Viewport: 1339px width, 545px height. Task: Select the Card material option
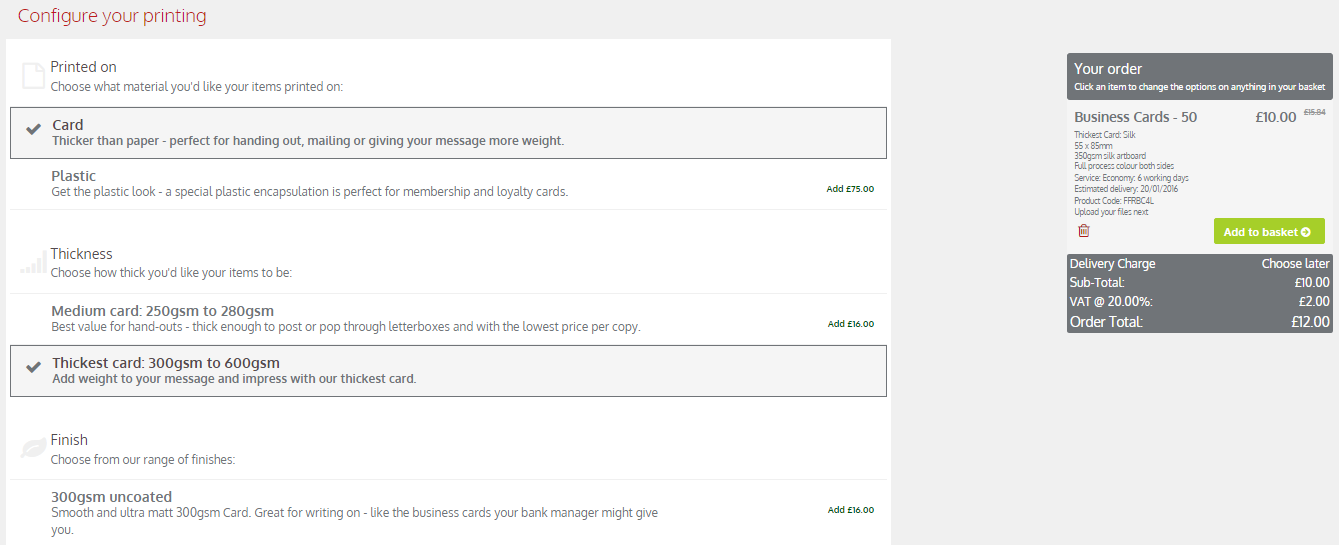[x=448, y=133]
